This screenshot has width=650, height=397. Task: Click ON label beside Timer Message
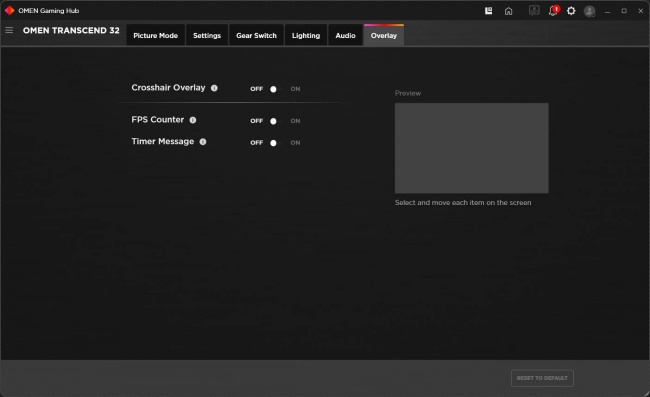295,143
